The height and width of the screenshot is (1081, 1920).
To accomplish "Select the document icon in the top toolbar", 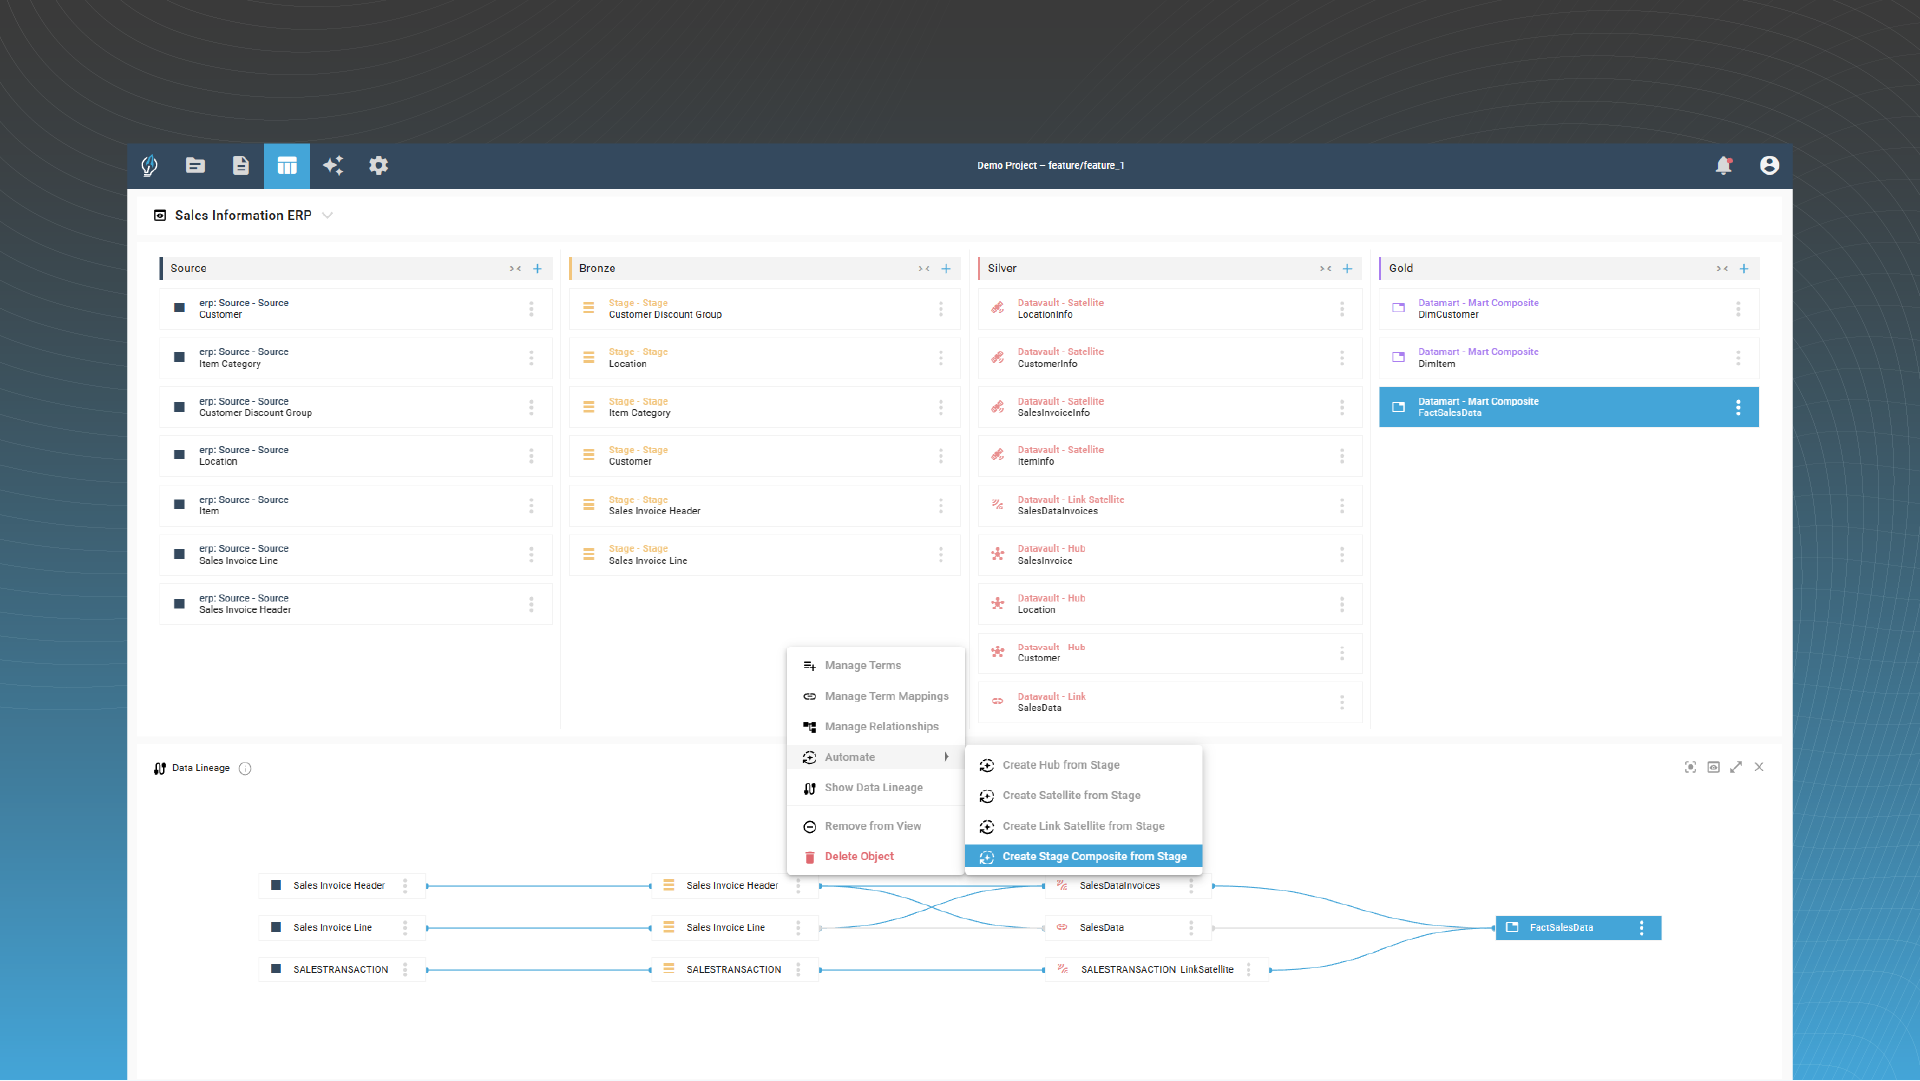I will click(x=241, y=166).
